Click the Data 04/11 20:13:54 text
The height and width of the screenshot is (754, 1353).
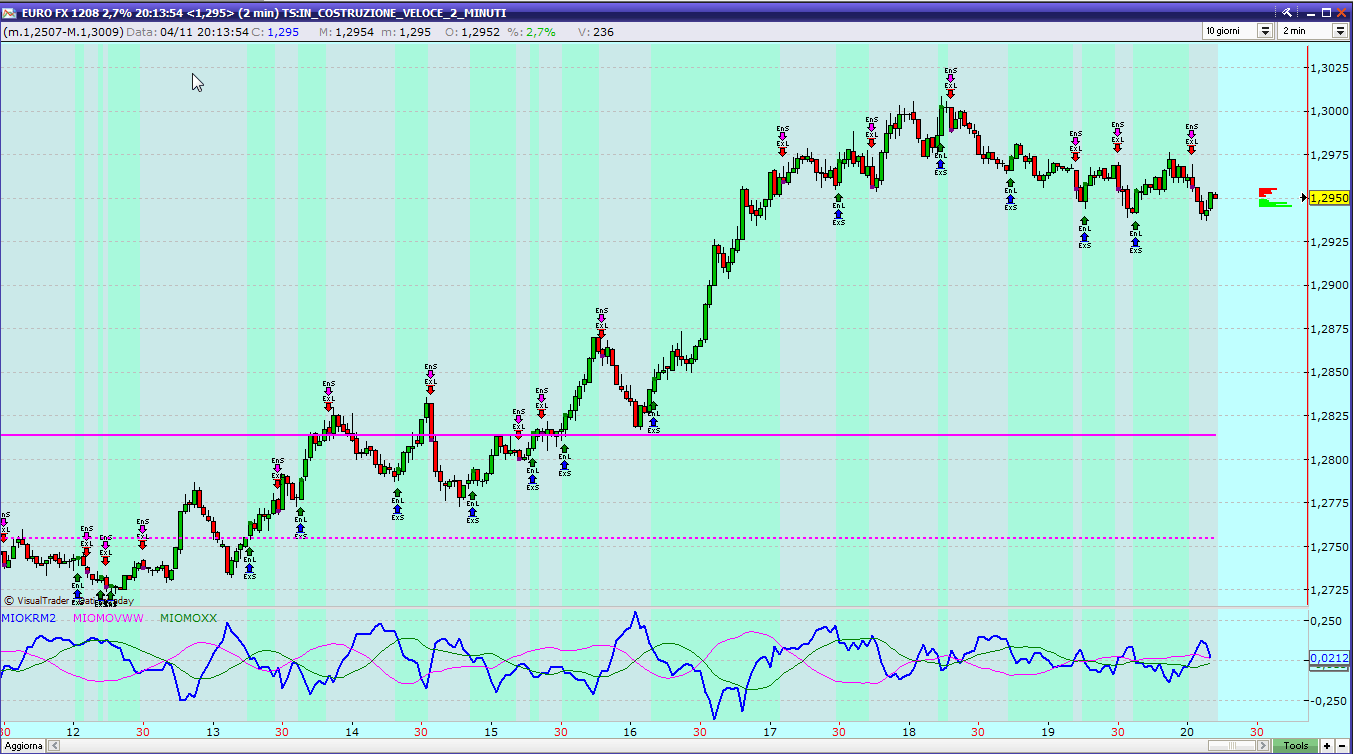188,32
